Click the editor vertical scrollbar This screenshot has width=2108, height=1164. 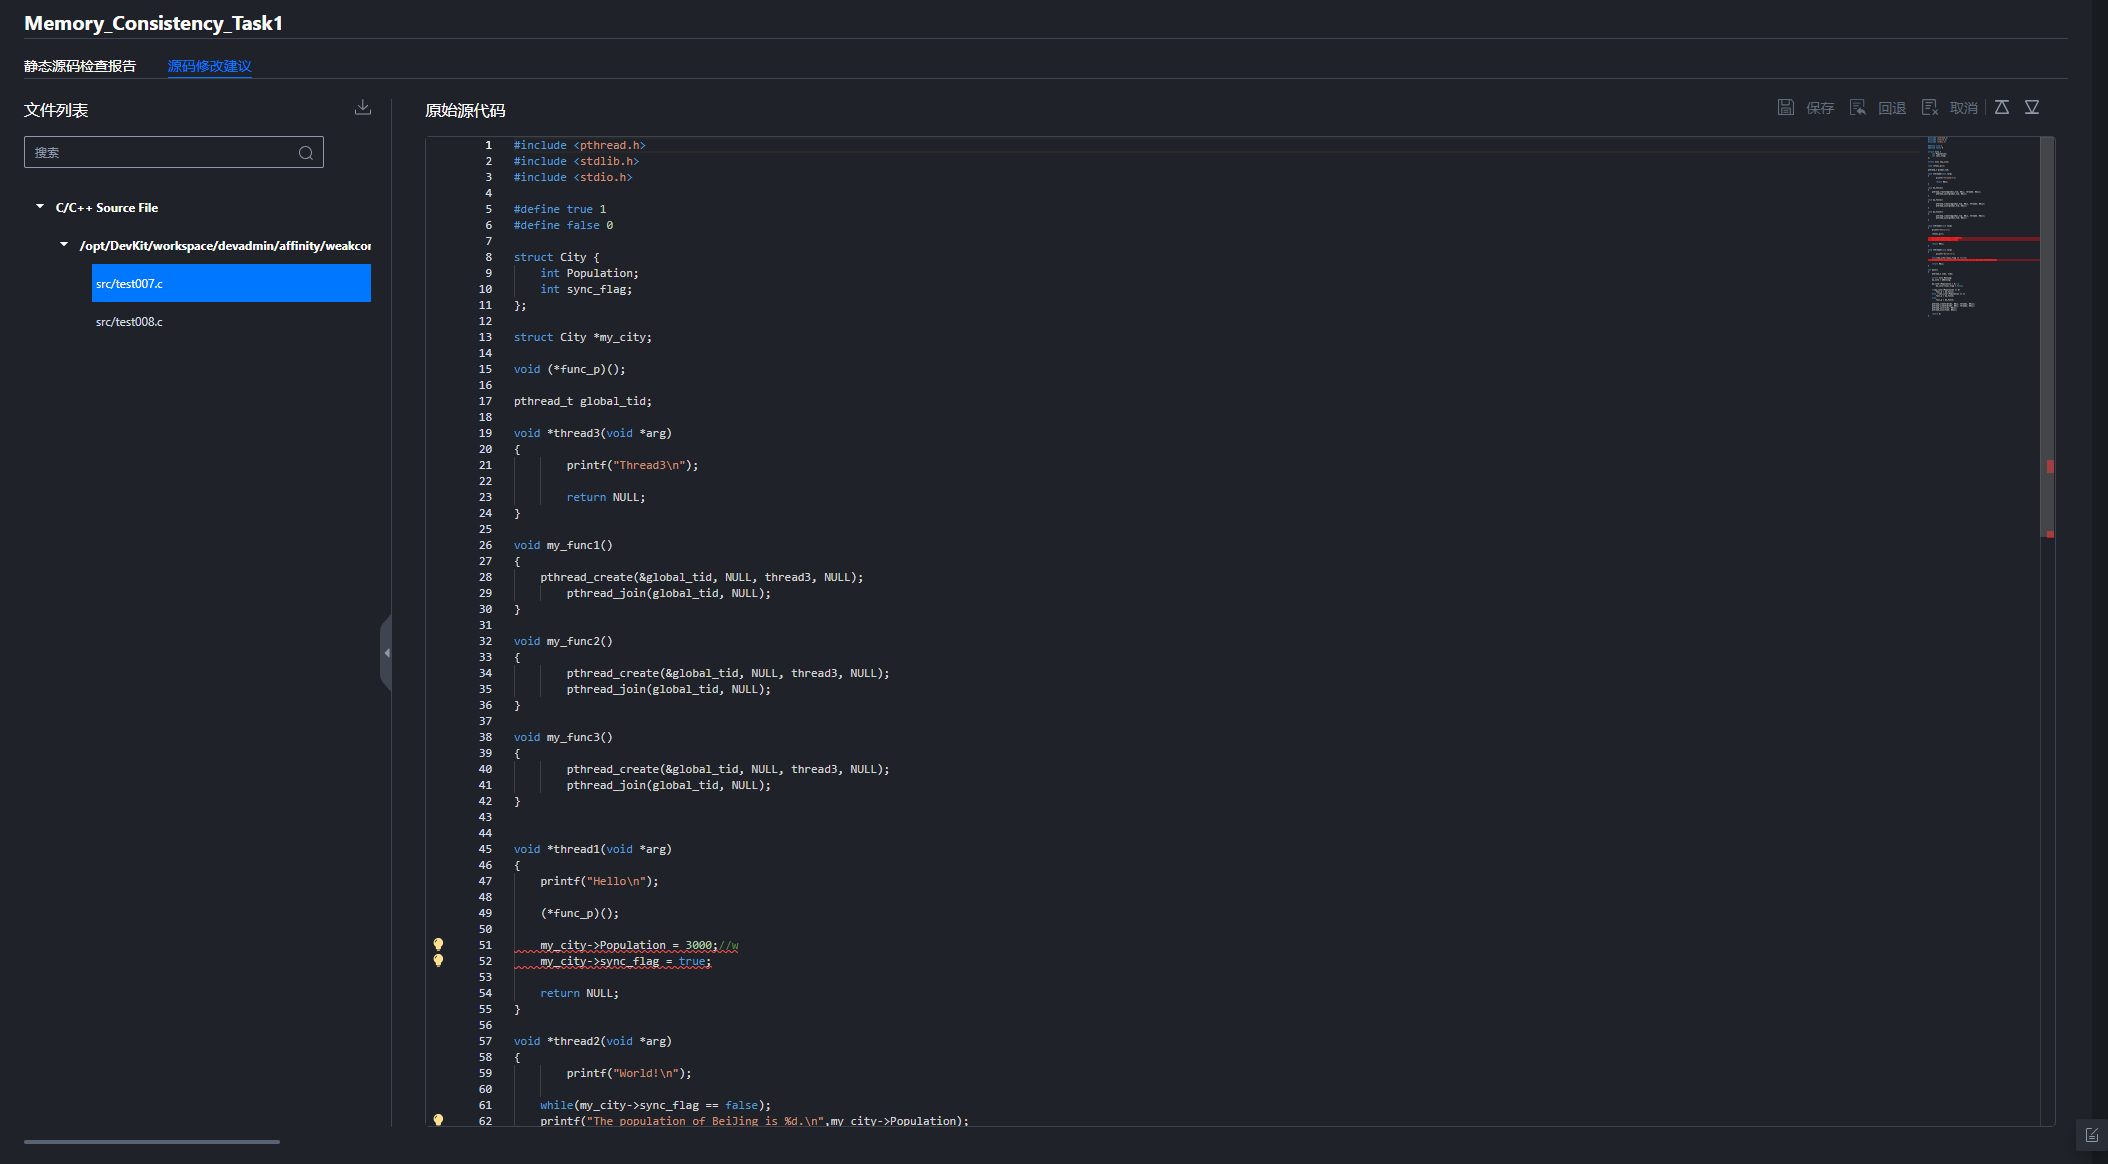coord(2048,337)
